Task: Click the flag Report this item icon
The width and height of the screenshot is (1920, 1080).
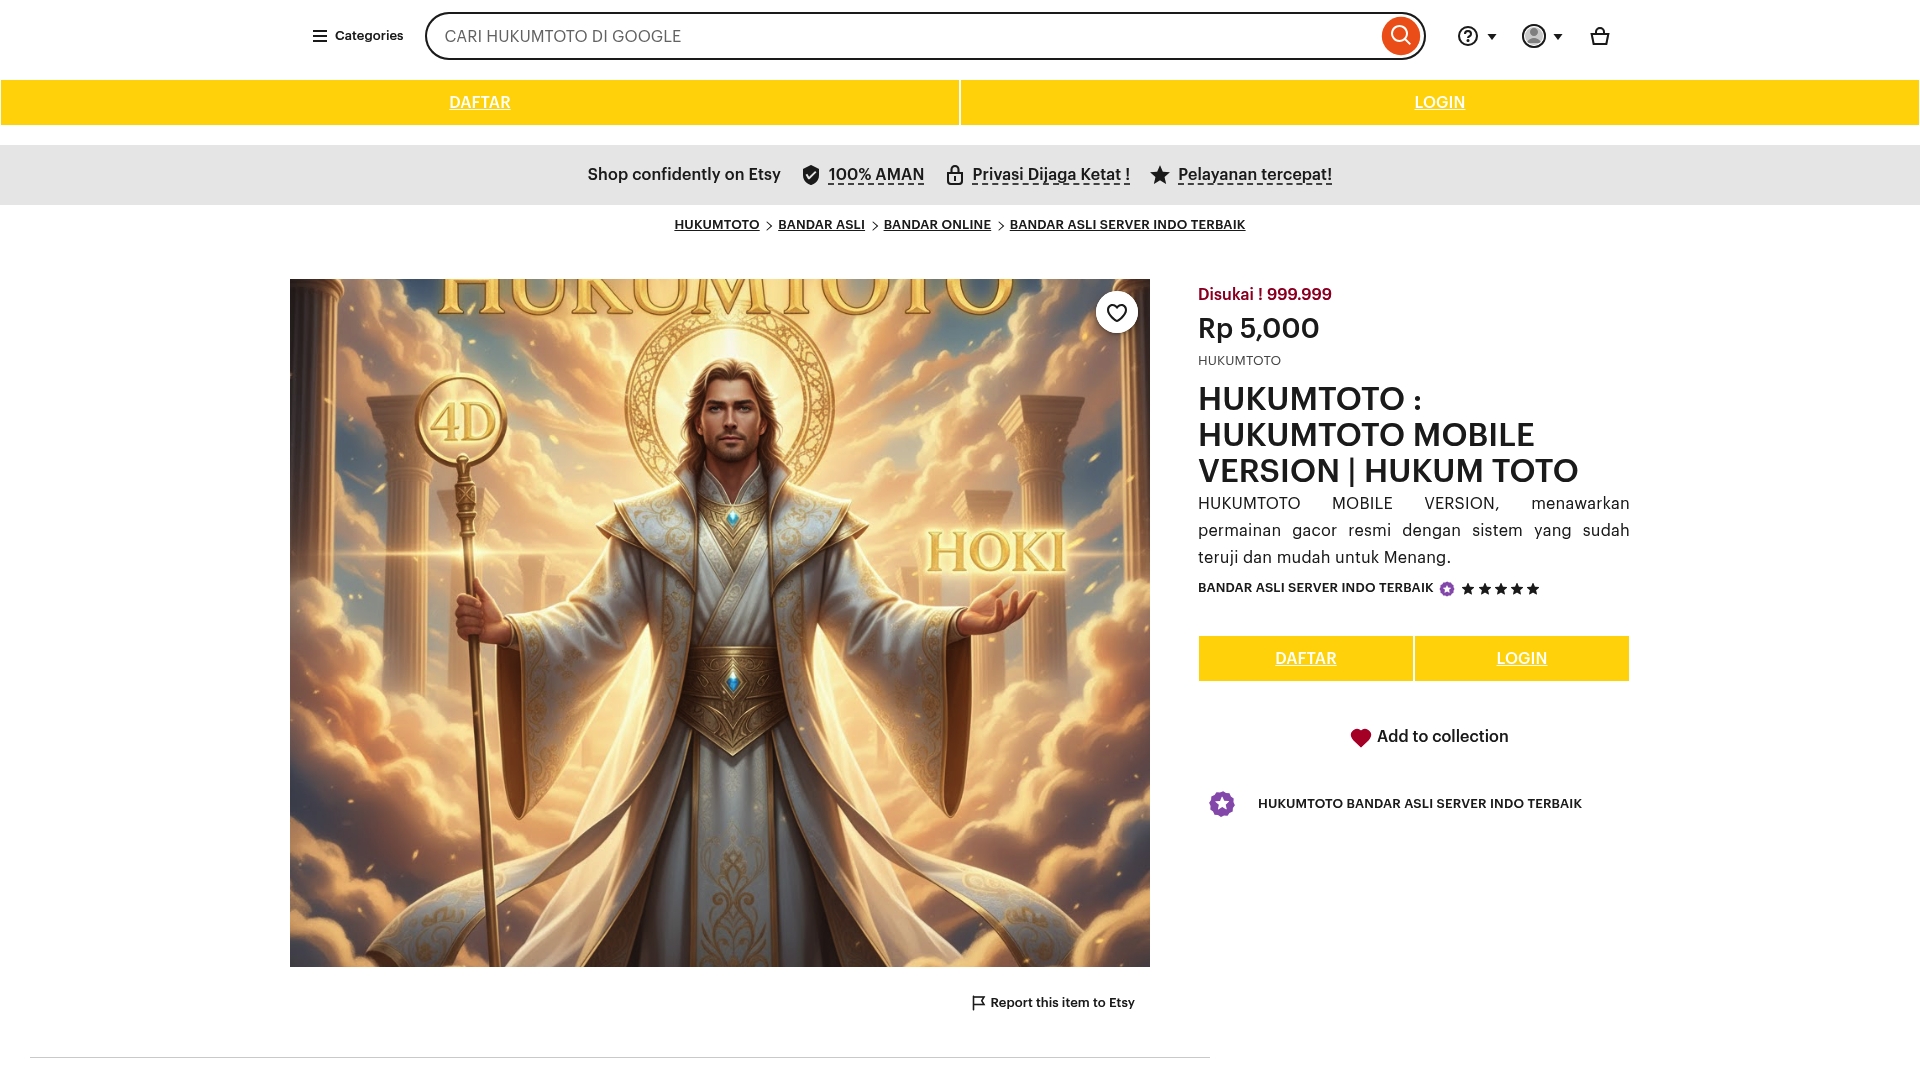Action: coord(978,1002)
